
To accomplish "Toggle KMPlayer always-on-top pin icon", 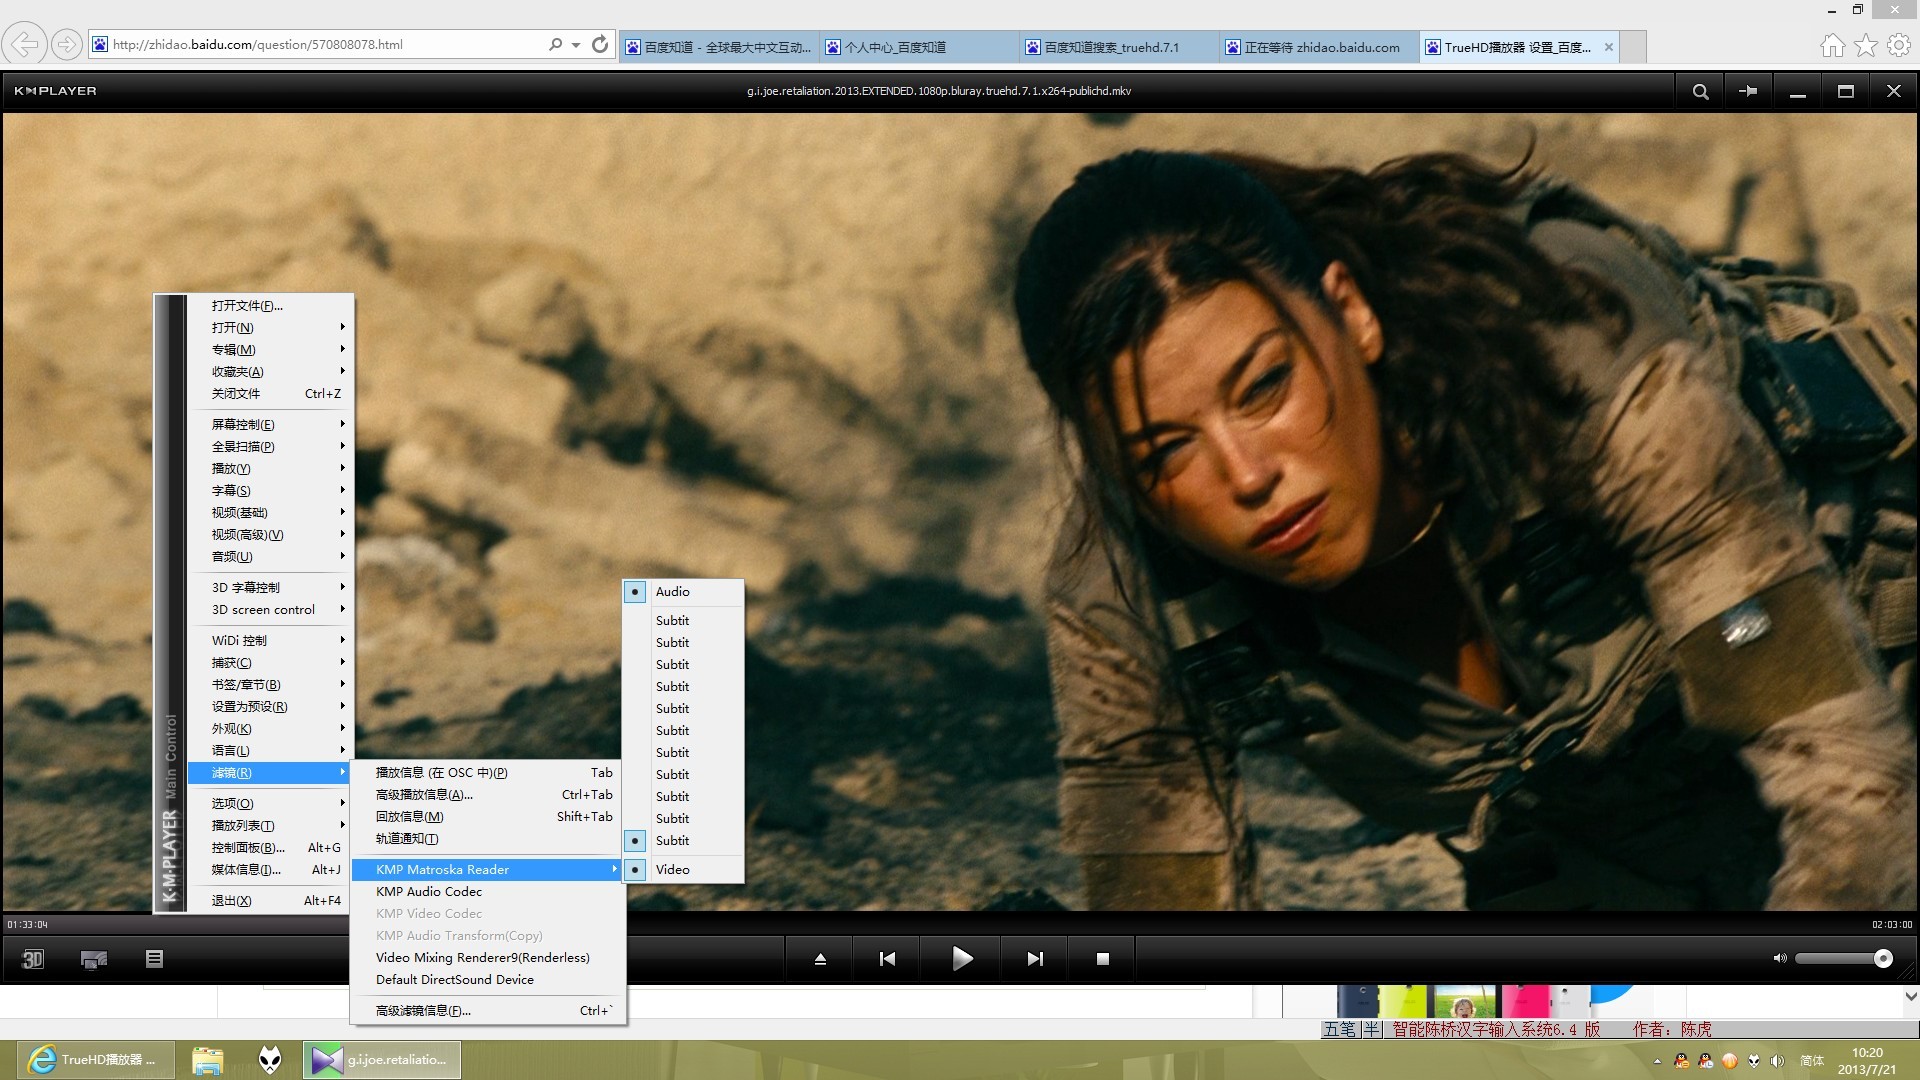I will click(1748, 91).
